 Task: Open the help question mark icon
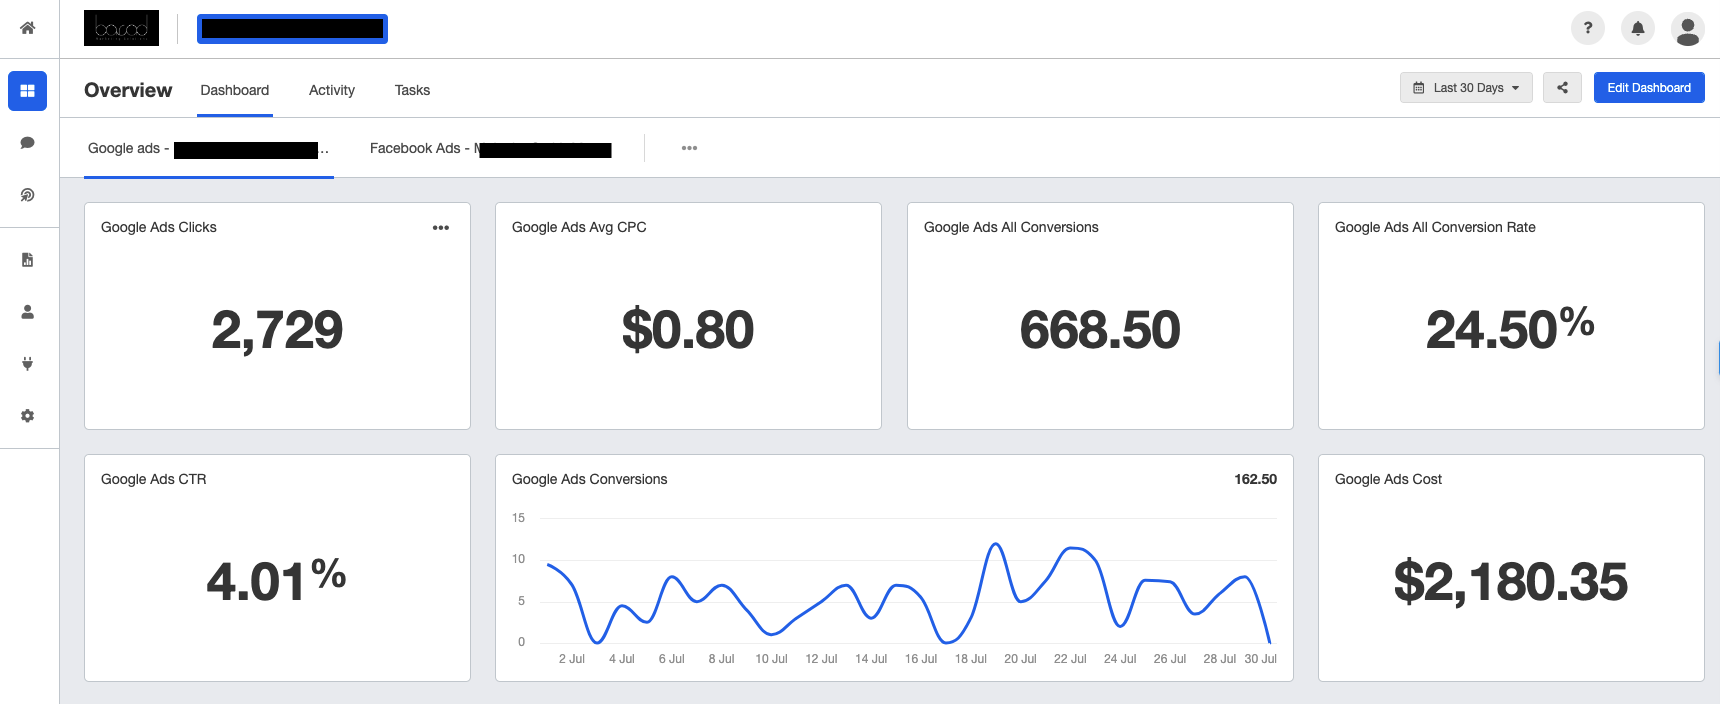(x=1588, y=28)
